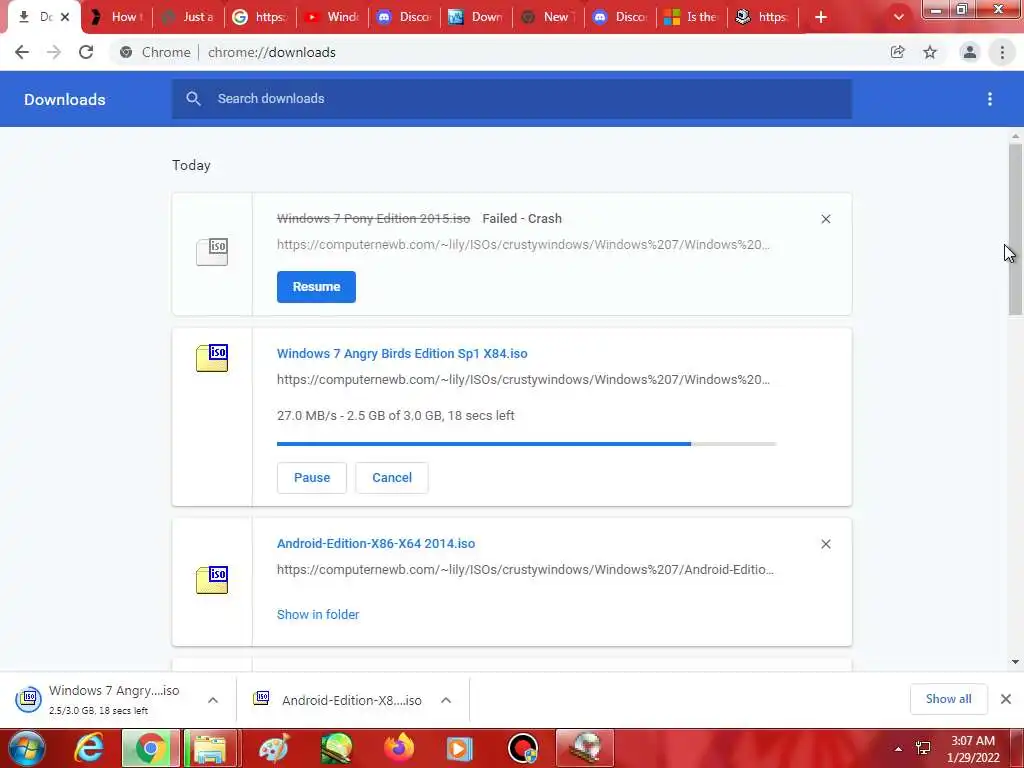Launch Firefox from taskbar
The height and width of the screenshot is (768, 1024).
point(398,748)
